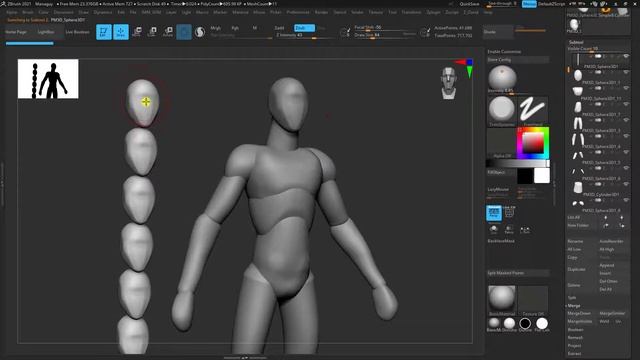640x360 pixels.
Task: Toggle visibility eye of PM3D_Sphere3D1_3
Action: (626, 120)
